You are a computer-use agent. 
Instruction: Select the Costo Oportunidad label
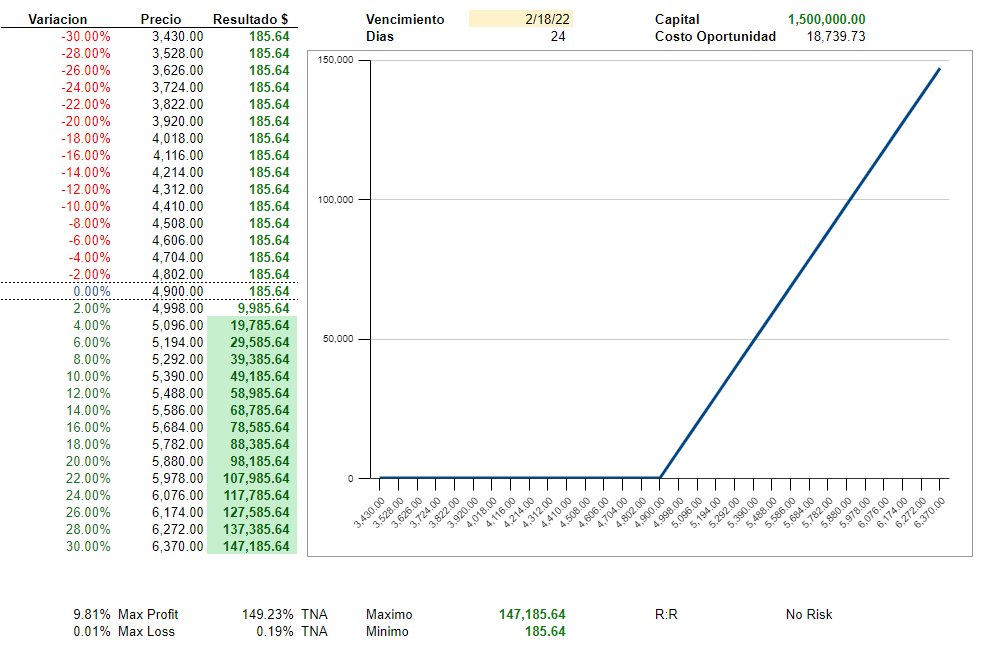pyautogui.click(x=715, y=36)
